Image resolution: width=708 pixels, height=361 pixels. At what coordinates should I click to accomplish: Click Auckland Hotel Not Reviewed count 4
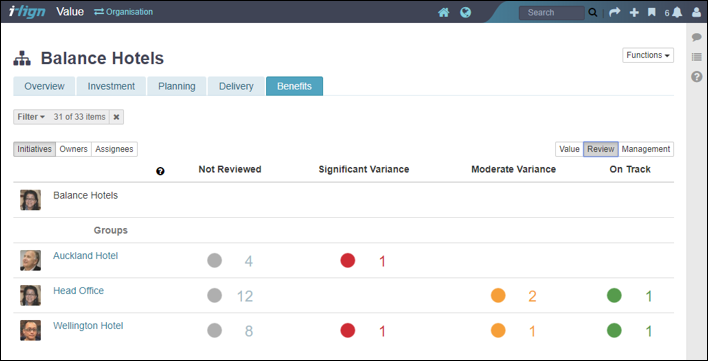249,261
